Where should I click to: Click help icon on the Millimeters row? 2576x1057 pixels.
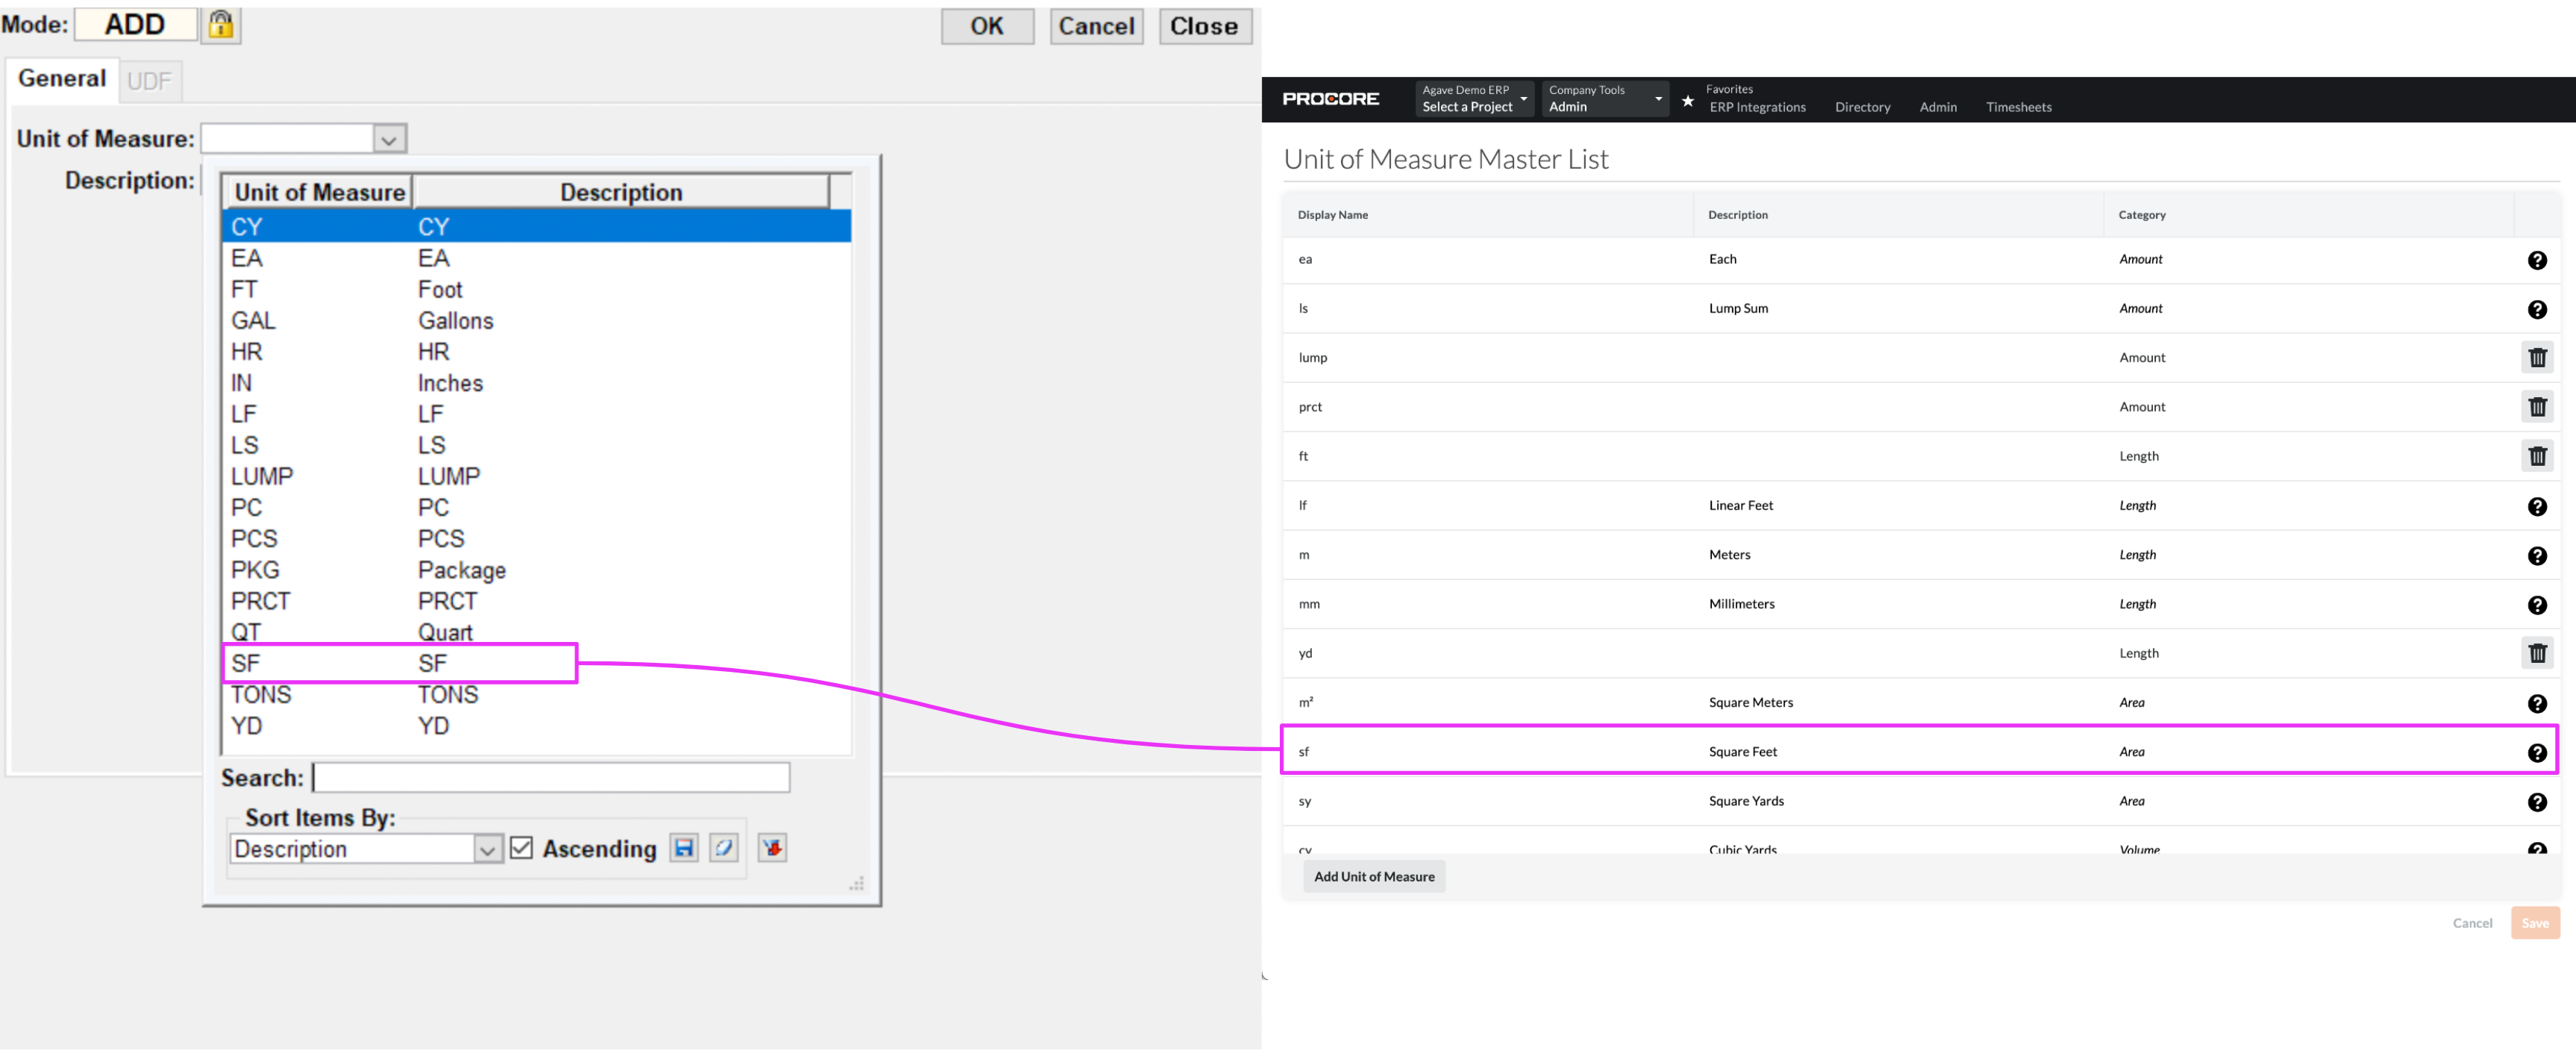click(2537, 604)
